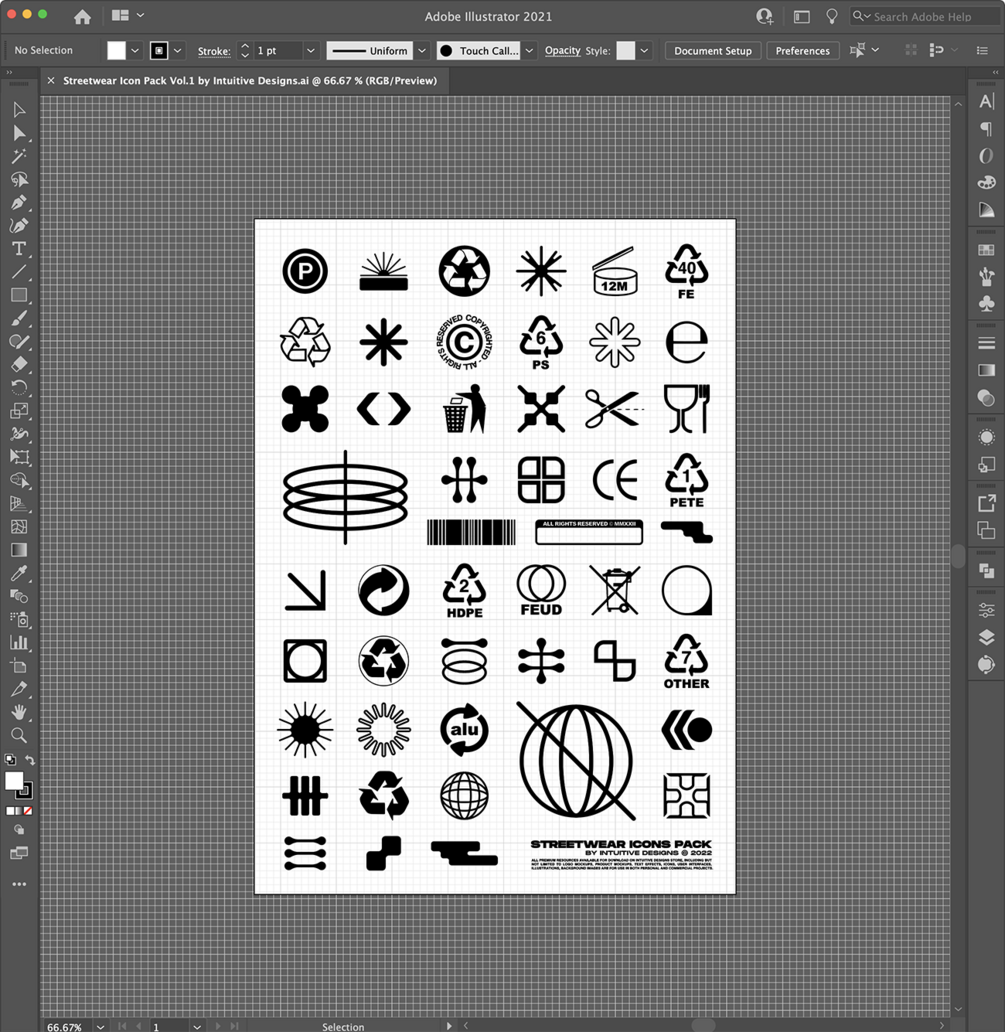Select the Type tool
The image size is (1005, 1032).
[x=19, y=248]
